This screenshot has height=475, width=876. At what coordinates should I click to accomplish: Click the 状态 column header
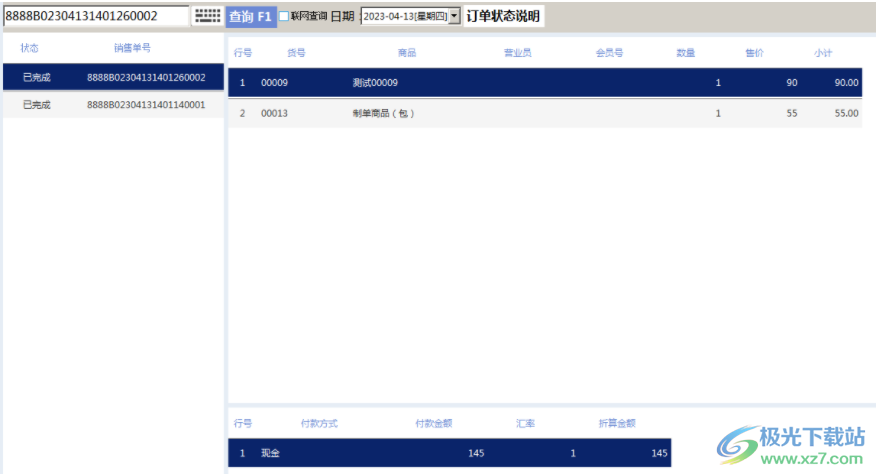pos(30,48)
